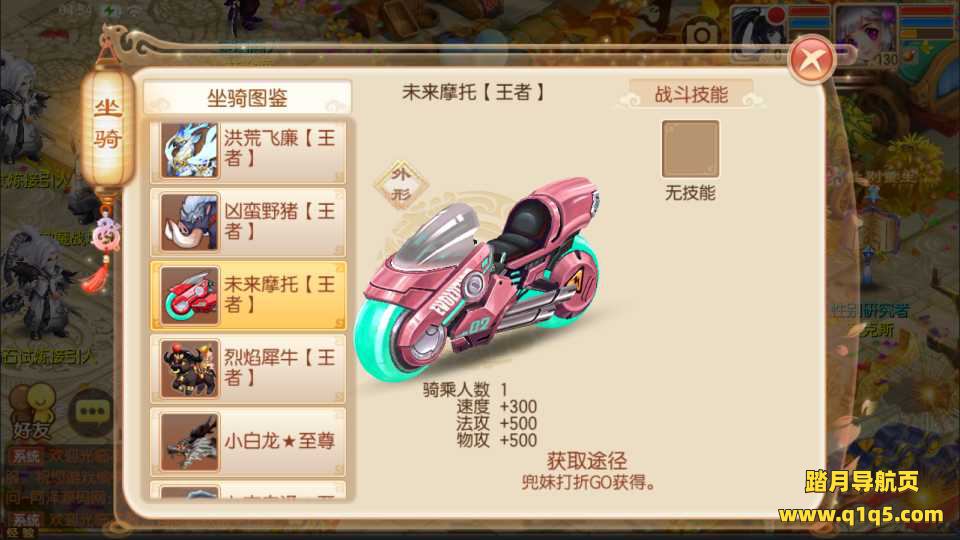Viewport: 960px width, 540px height.
Task: Click the large pink motorcycle preview
Action: pyautogui.click(x=482, y=279)
